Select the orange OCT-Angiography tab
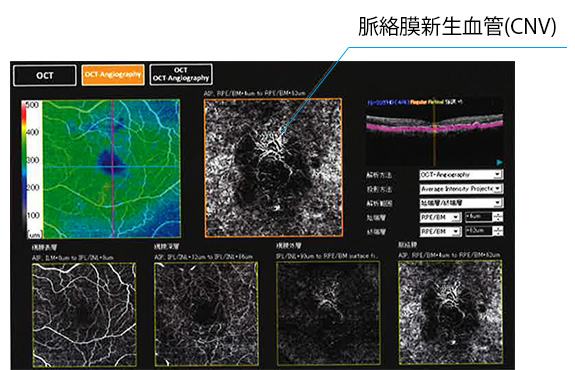The height and width of the screenshot is (370, 575). [x=113, y=75]
